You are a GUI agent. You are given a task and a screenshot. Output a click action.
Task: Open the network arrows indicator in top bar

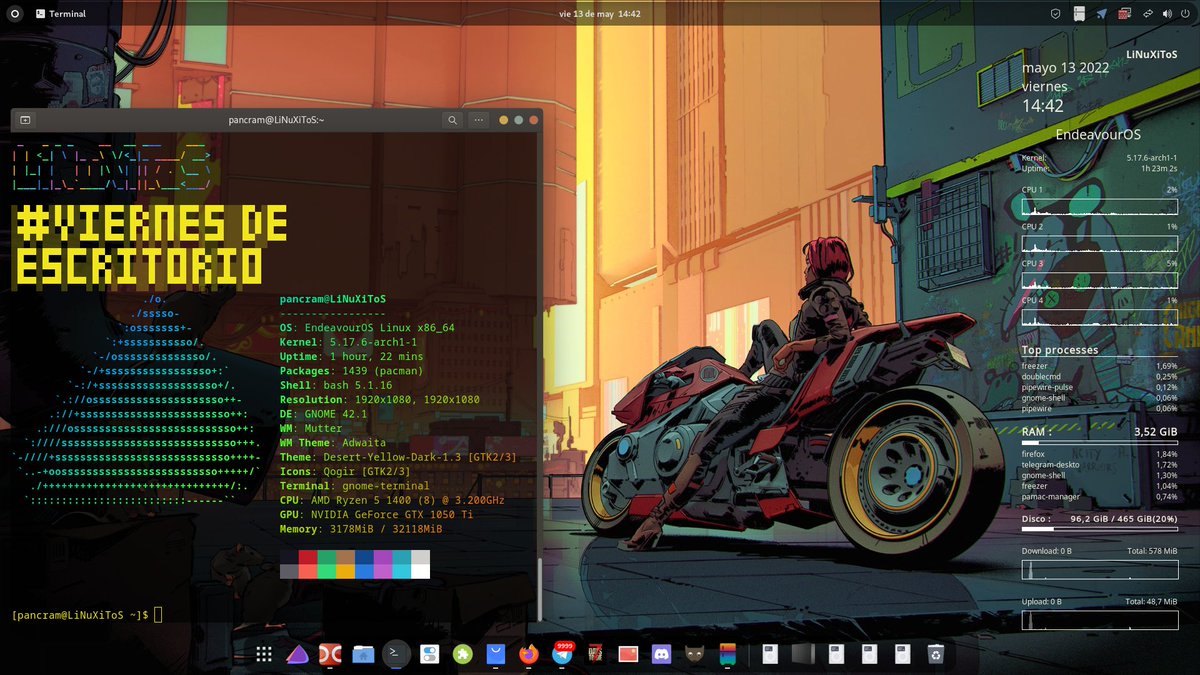(x=1148, y=14)
